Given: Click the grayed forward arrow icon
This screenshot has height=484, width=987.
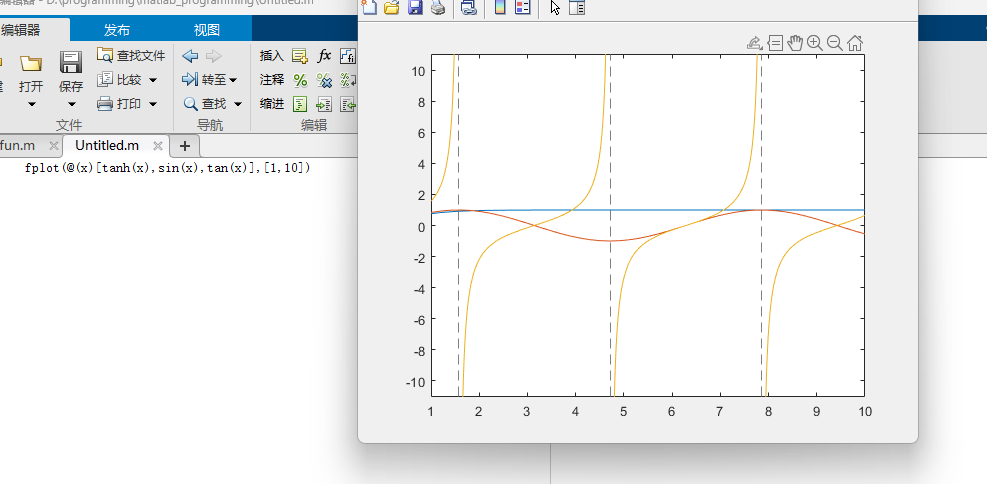Looking at the screenshot, I should pos(214,56).
